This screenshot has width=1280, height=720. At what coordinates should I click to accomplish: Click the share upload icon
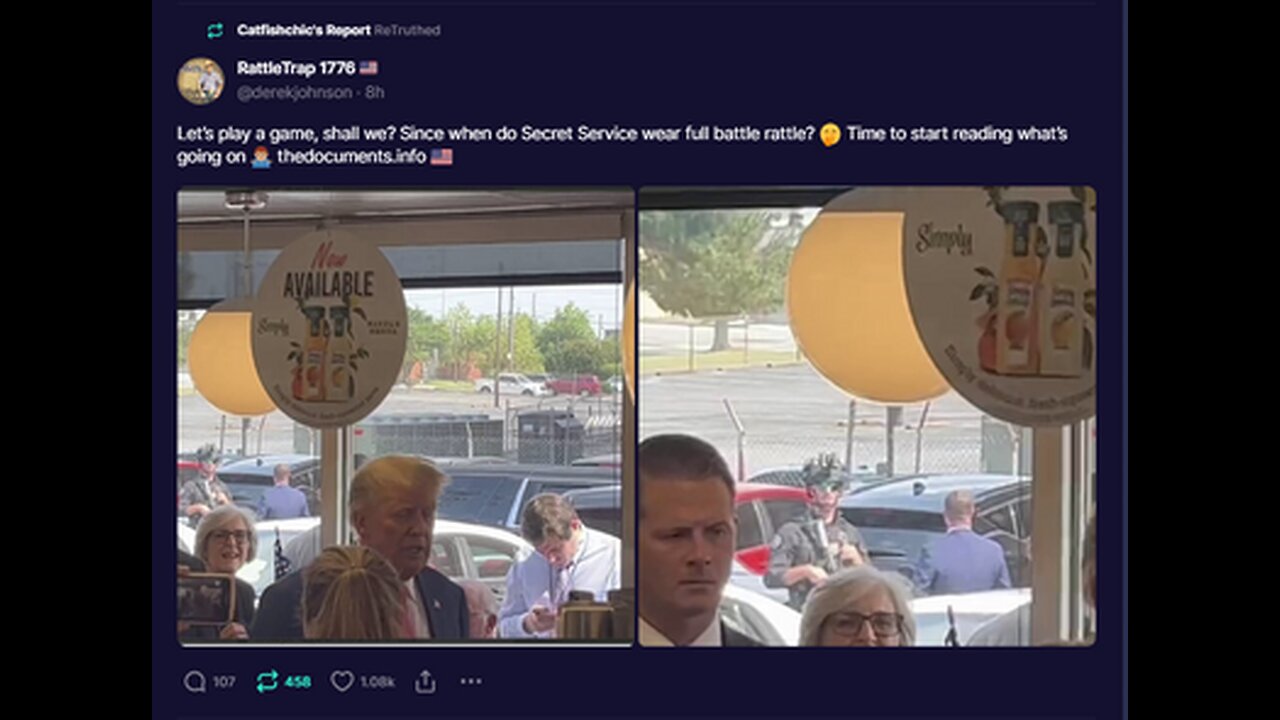click(x=425, y=682)
